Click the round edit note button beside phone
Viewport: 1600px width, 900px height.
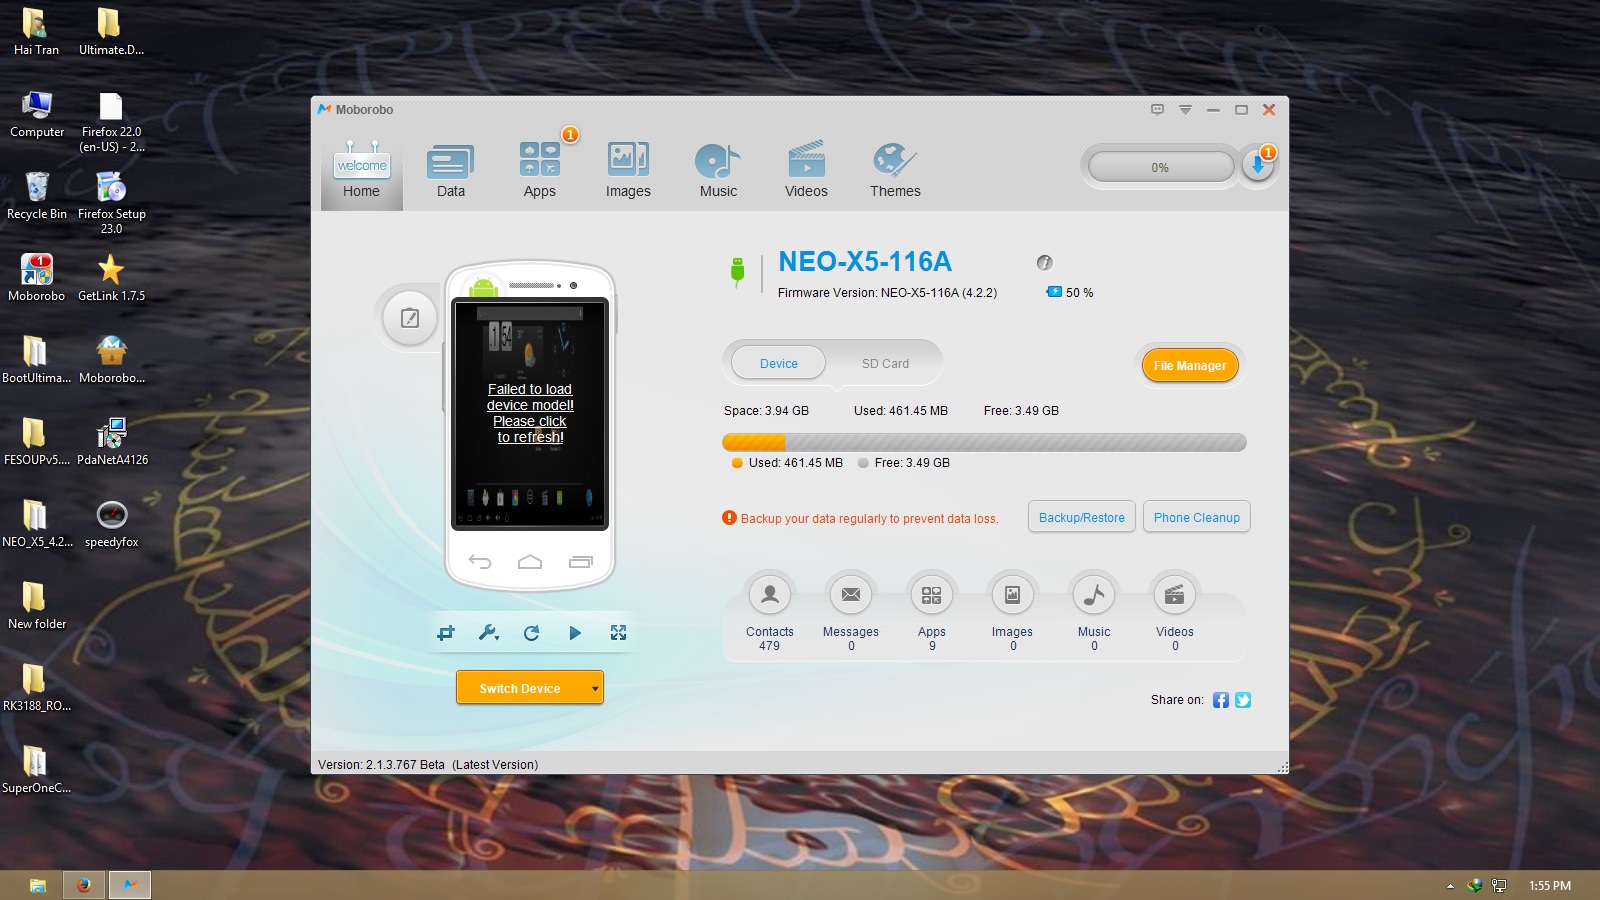410,318
